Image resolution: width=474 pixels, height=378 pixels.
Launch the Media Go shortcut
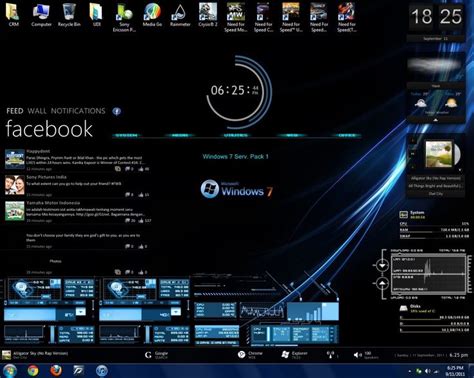click(152, 14)
